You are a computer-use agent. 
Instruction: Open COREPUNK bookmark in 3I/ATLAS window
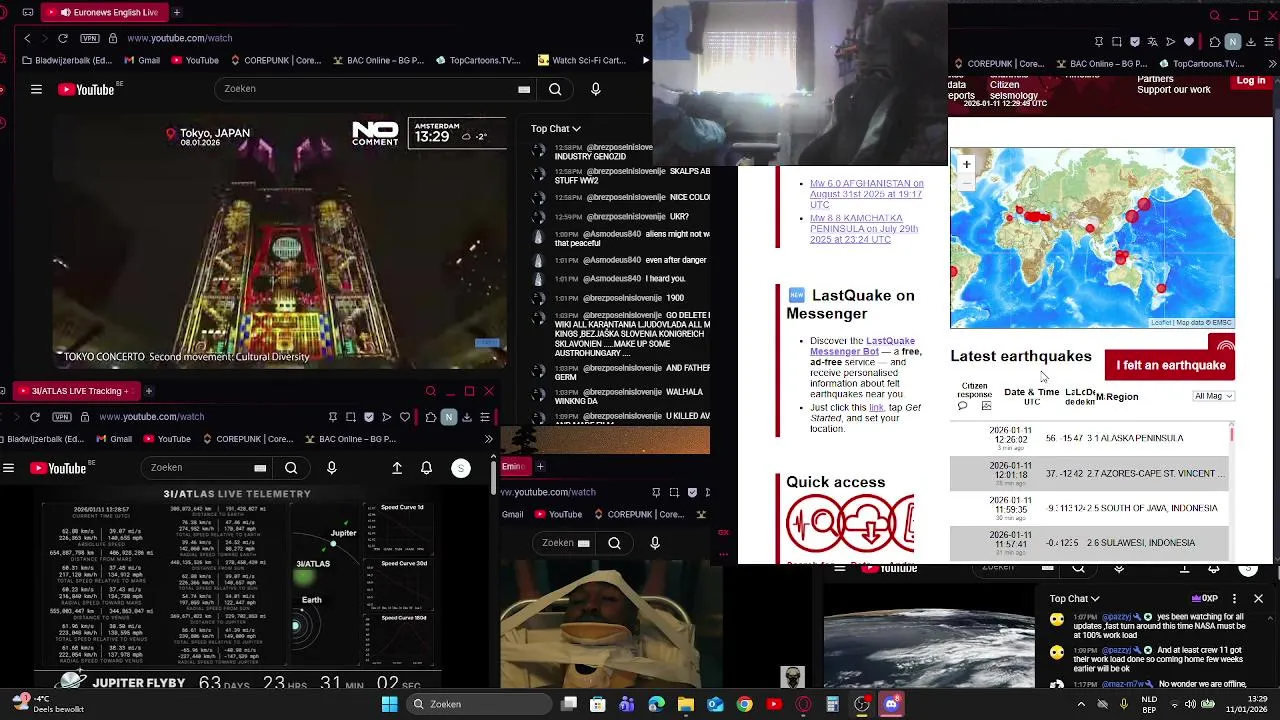click(x=247, y=439)
